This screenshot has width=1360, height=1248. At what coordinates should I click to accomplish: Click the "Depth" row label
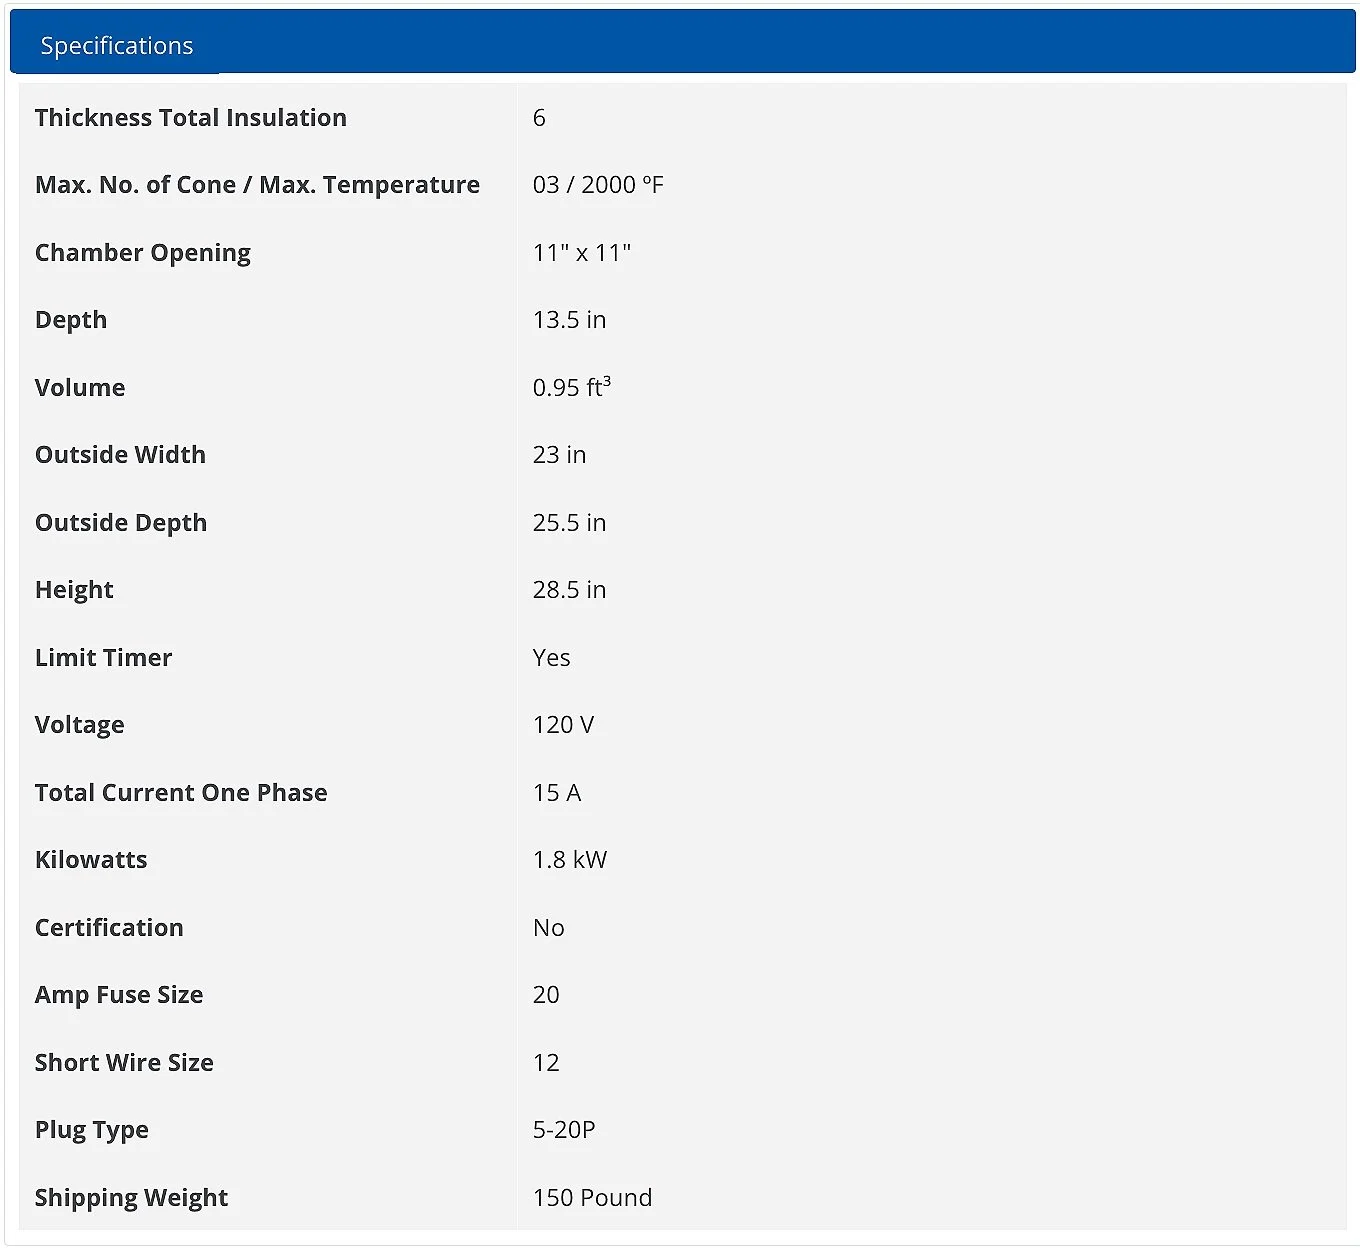click(71, 320)
